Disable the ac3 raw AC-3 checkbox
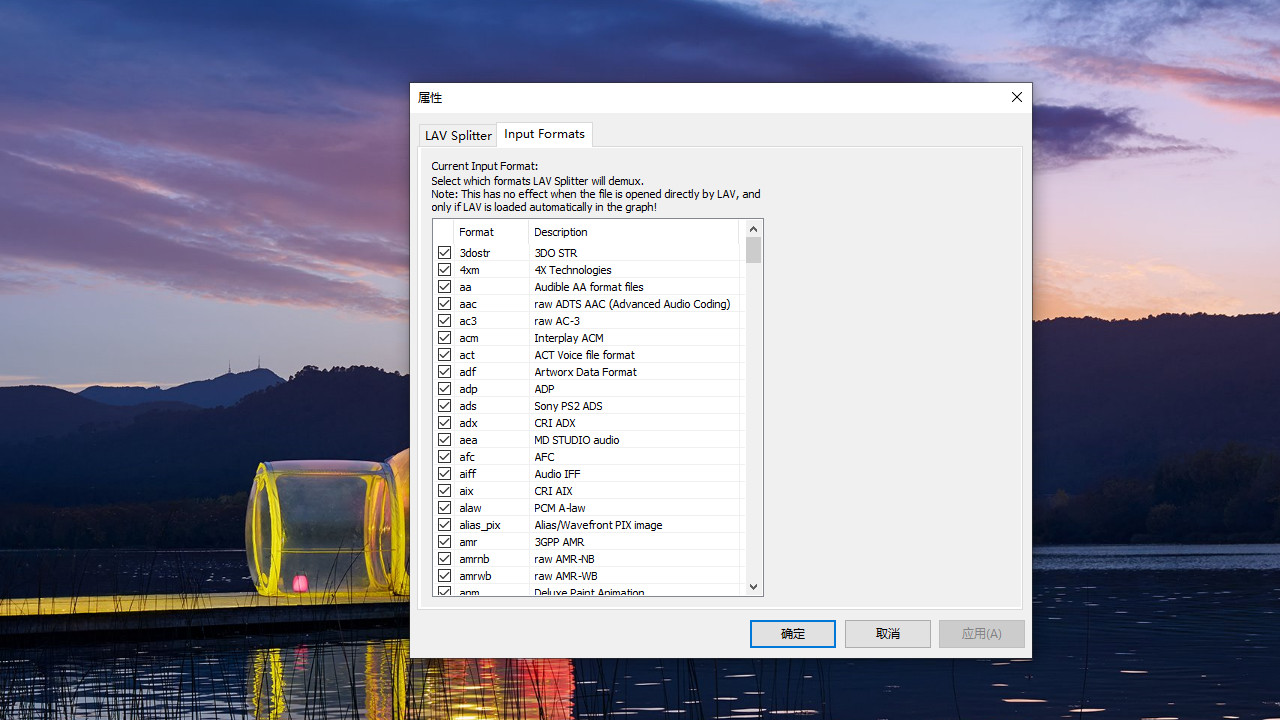 444,321
